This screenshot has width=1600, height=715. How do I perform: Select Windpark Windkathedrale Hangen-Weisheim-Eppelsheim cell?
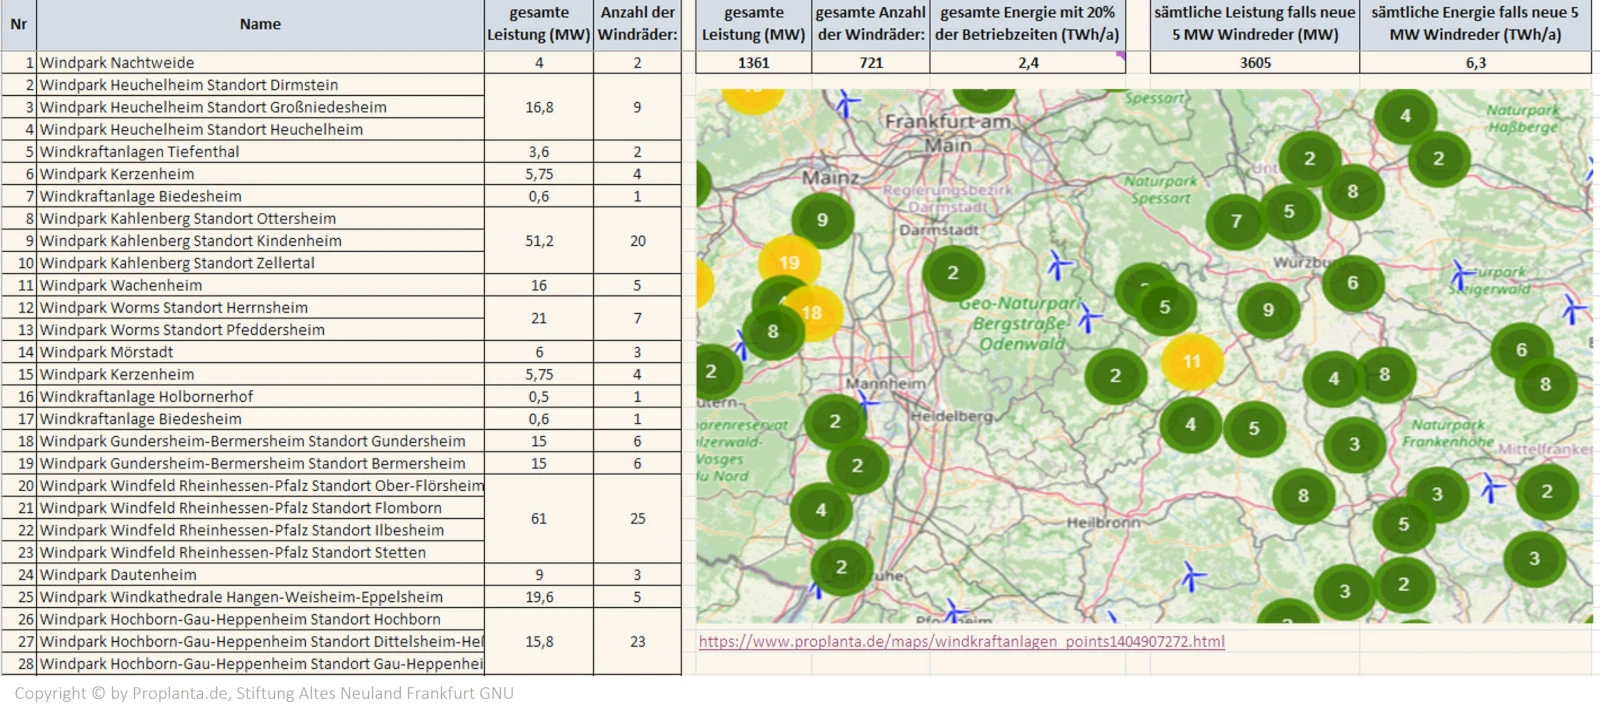pos(260,597)
